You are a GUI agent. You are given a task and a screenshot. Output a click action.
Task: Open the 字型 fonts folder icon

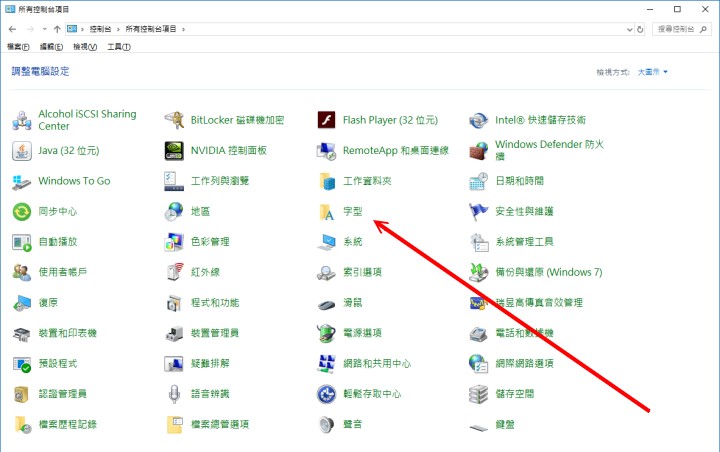(x=326, y=212)
